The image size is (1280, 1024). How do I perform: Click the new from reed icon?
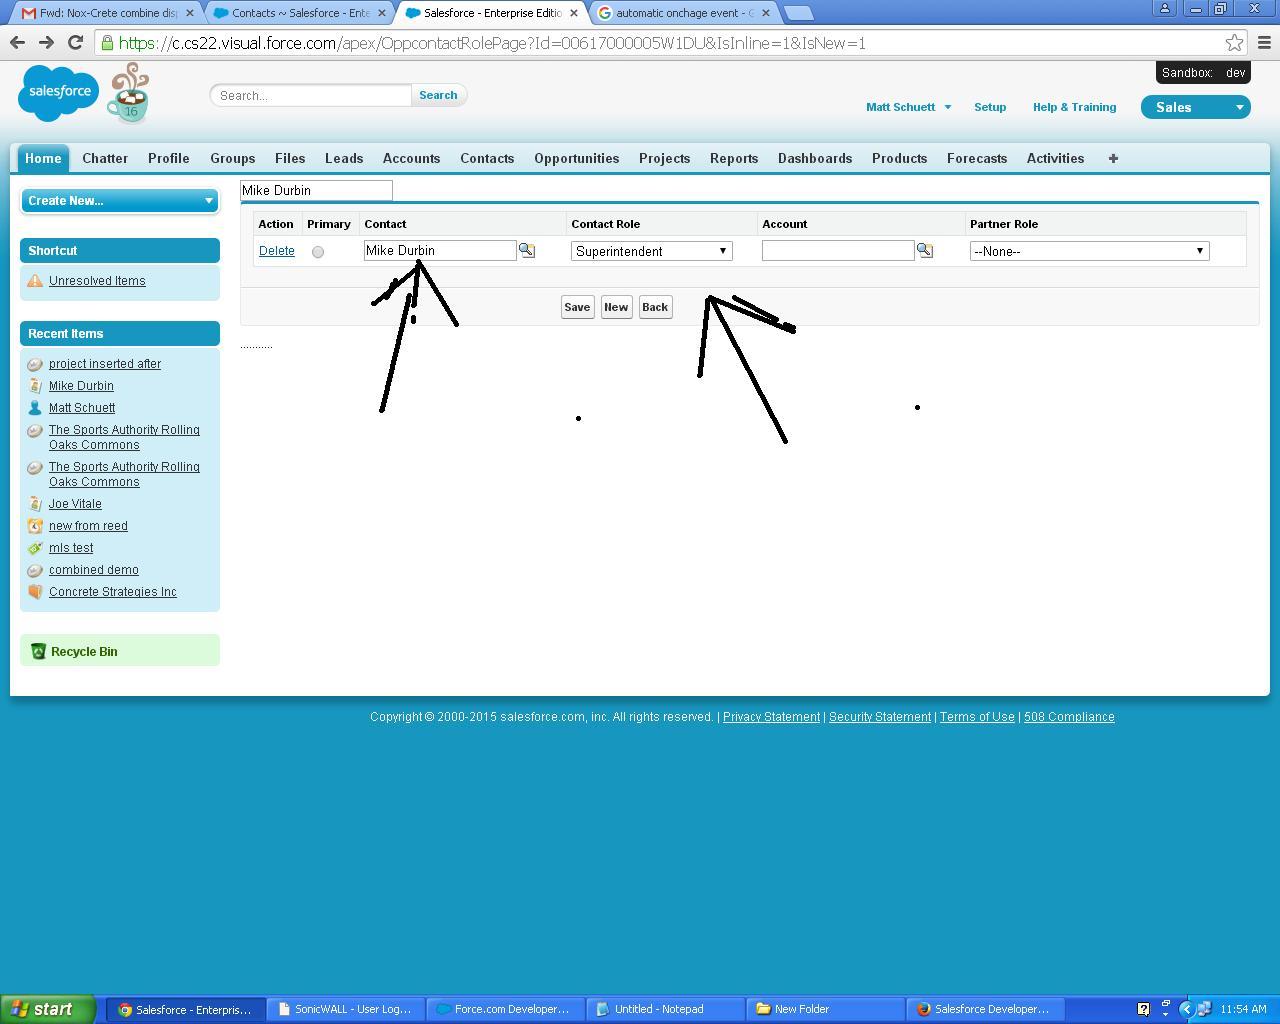tap(35, 526)
